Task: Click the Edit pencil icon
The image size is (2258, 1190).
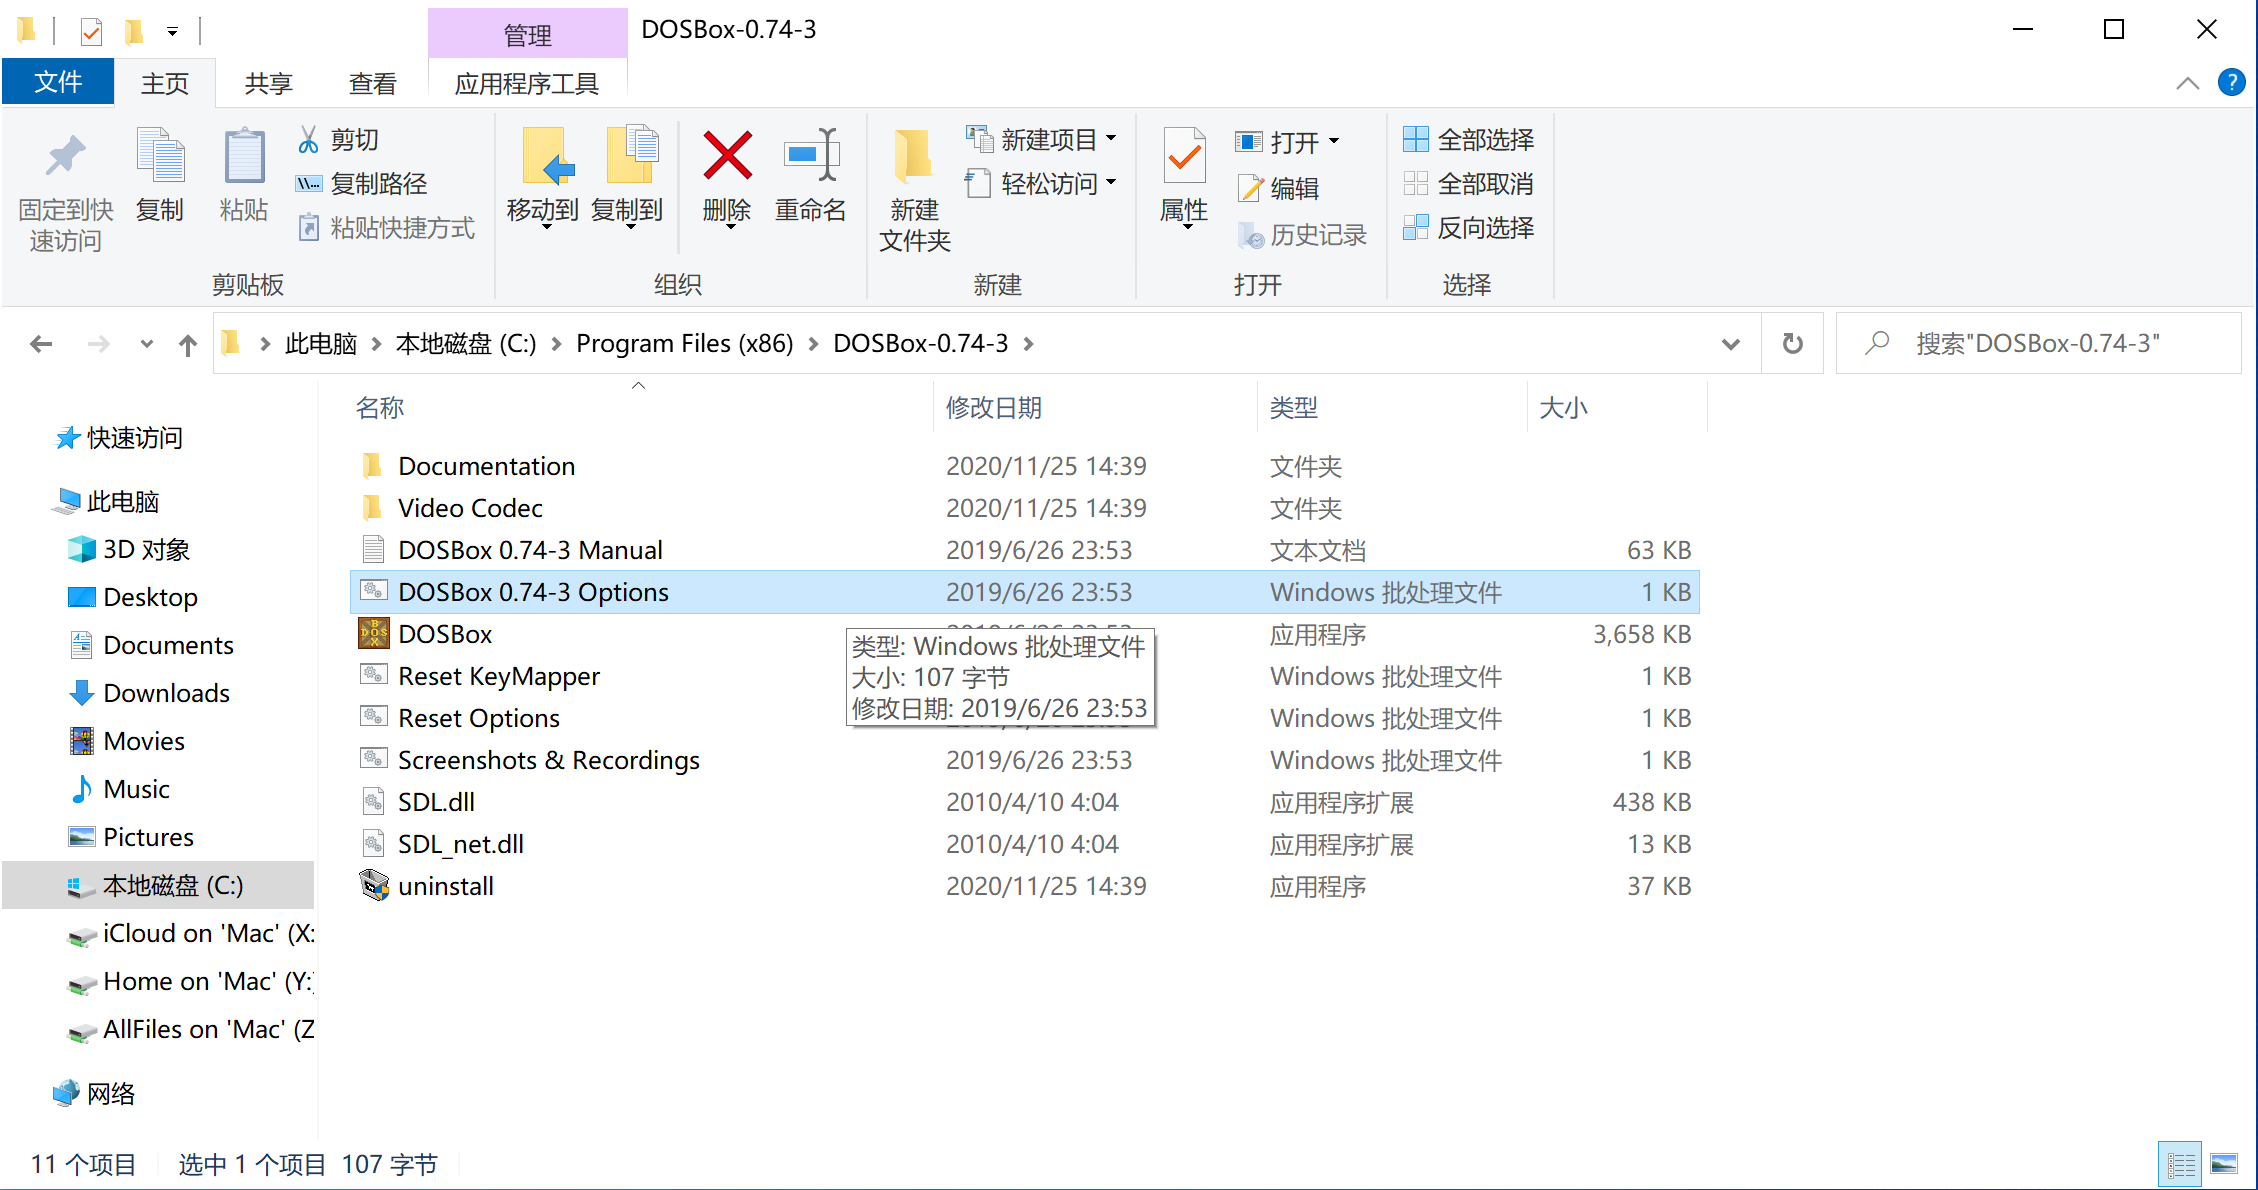Action: [x=1250, y=187]
